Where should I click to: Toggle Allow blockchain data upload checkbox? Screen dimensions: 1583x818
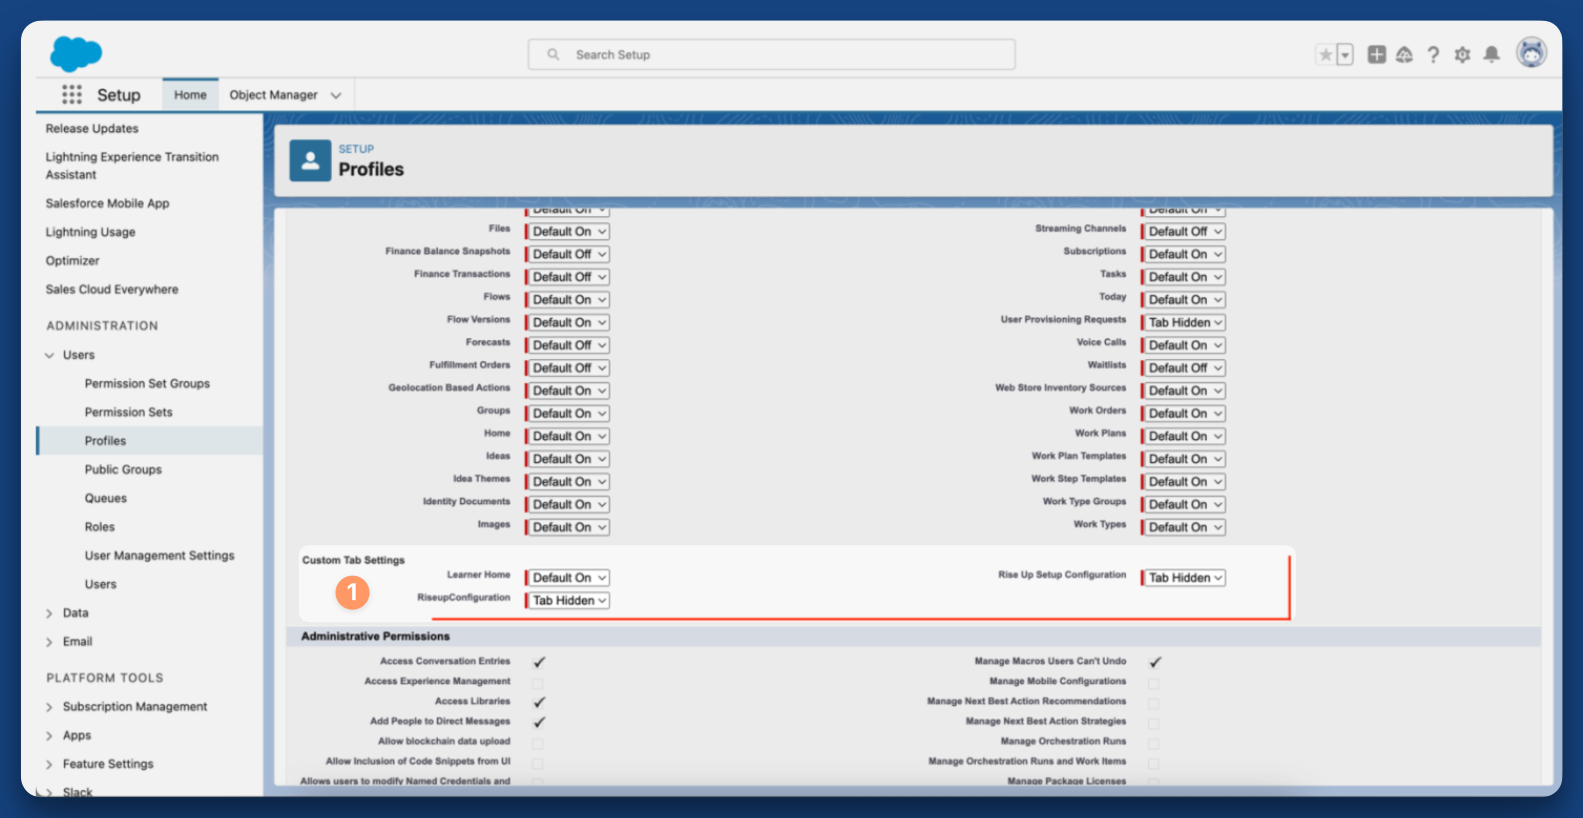[538, 743]
